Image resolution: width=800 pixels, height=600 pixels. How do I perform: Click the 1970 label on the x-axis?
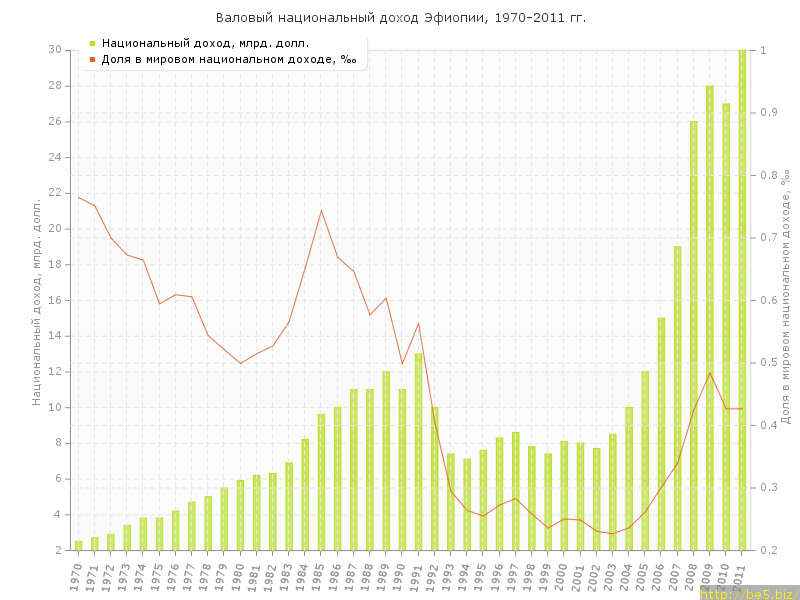click(77, 573)
